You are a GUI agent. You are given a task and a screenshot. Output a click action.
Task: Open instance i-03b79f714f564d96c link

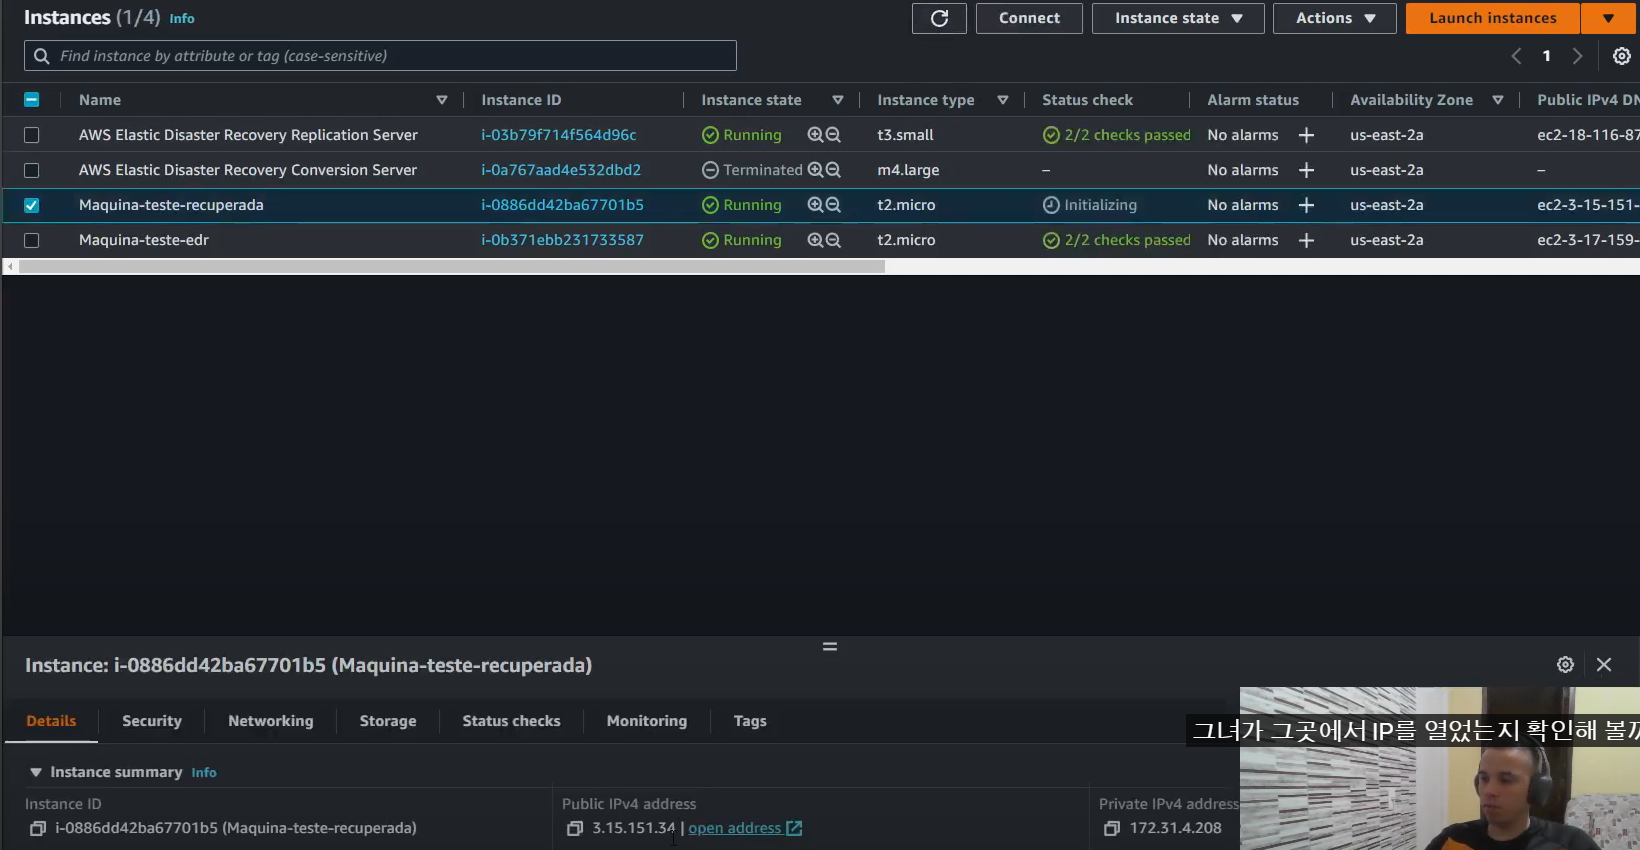(559, 135)
